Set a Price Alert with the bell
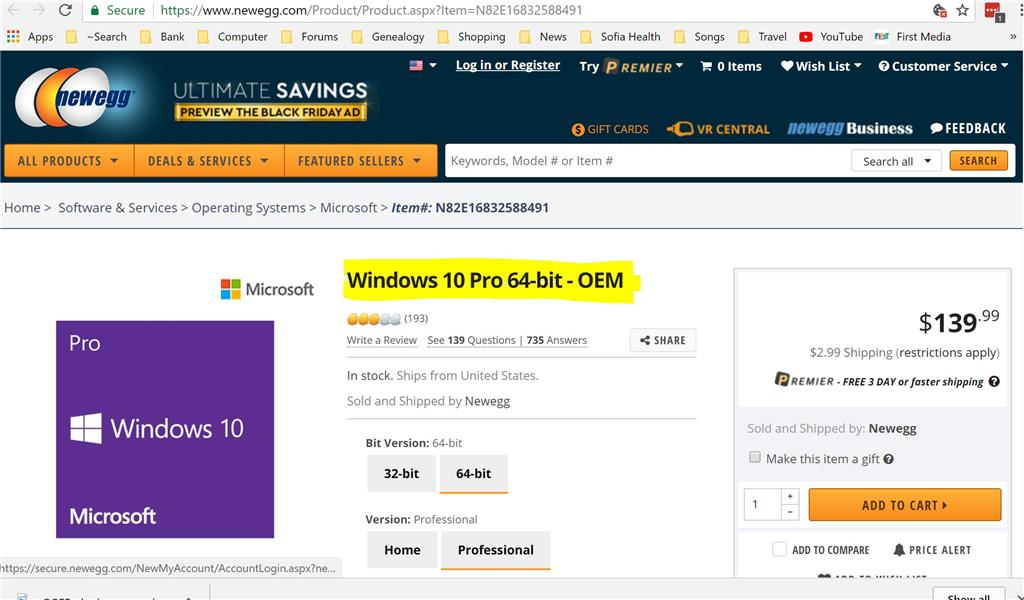 (x=932, y=550)
